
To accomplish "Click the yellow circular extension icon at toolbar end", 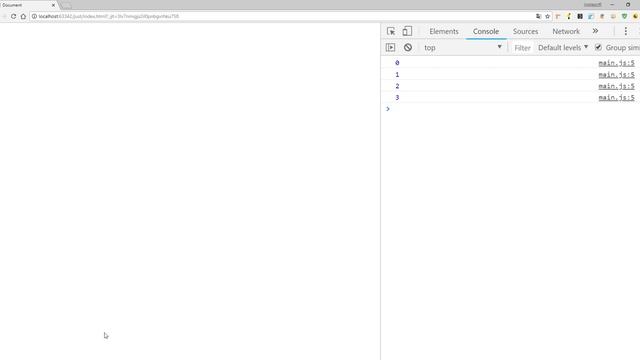I will (x=635, y=16).
